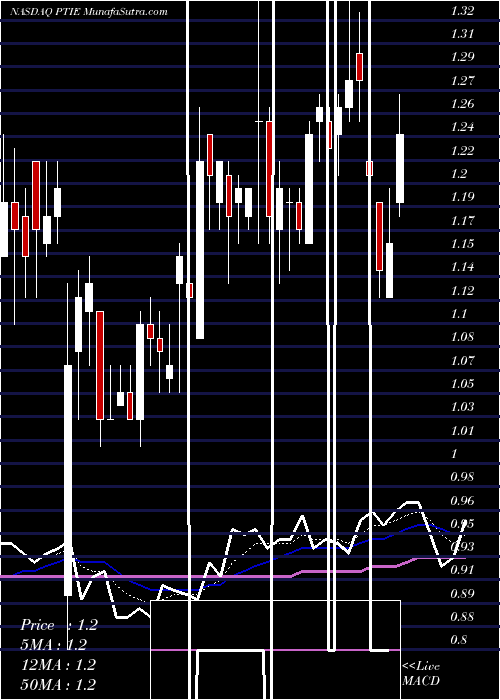Screen dimensions: 500x700
Task: Click the 1.22 price axis label
Action: click(x=462, y=150)
